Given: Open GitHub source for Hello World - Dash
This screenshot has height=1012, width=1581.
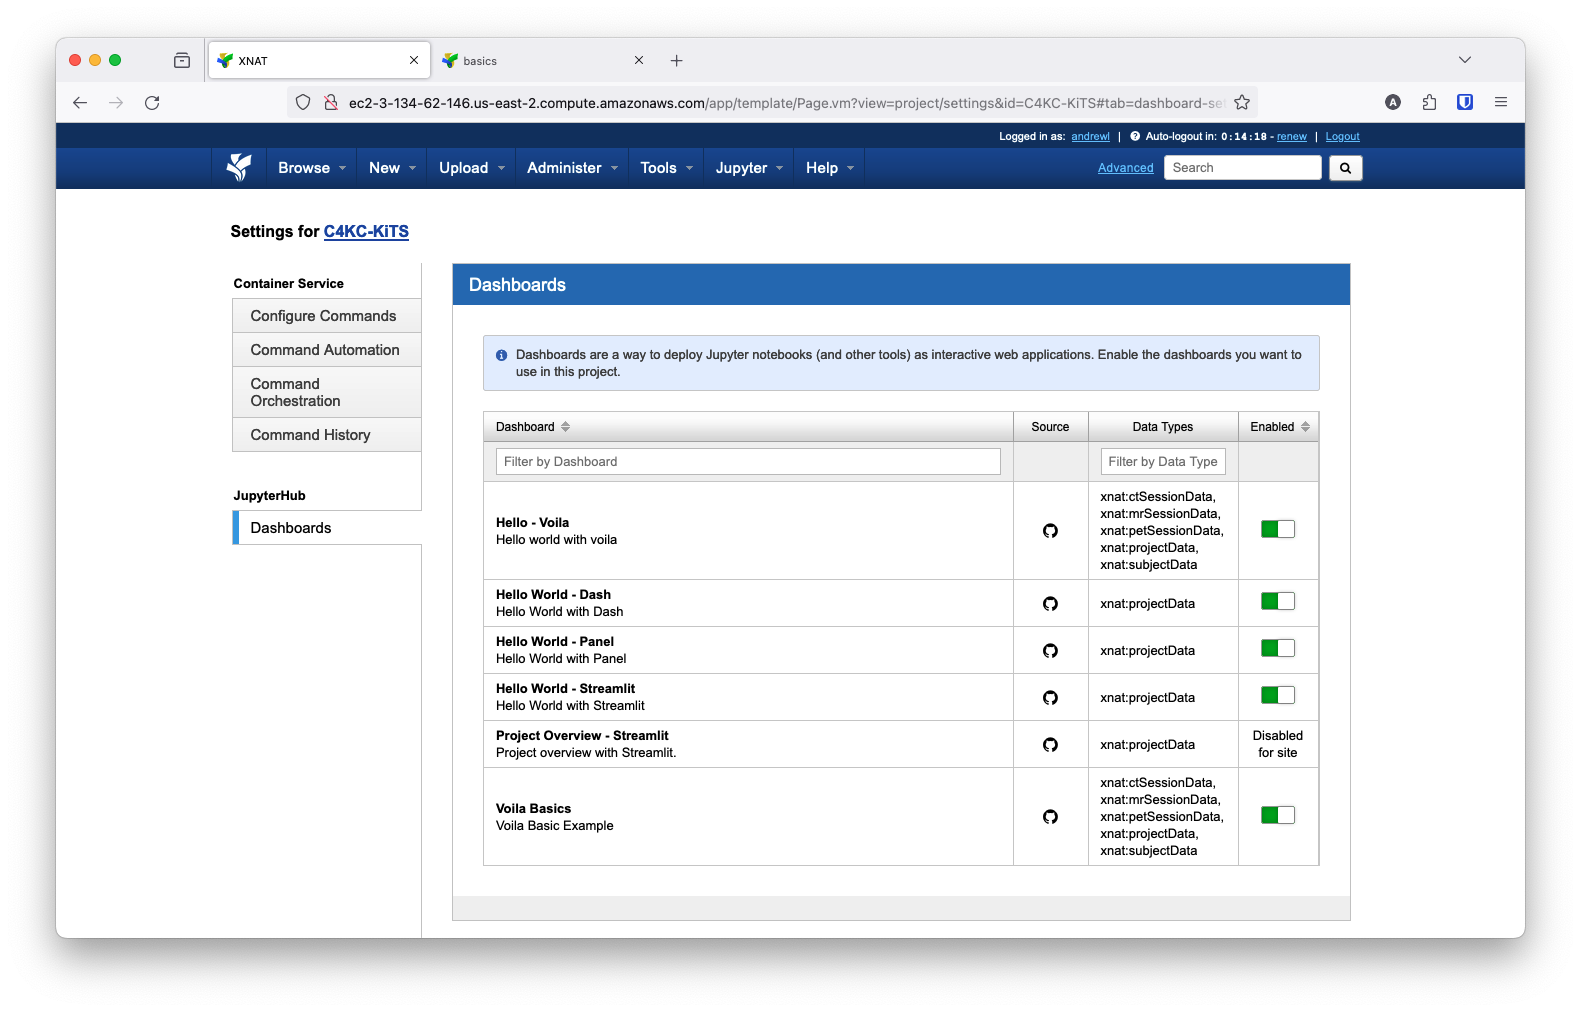Looking at the screenshot, I should 1050,604.
